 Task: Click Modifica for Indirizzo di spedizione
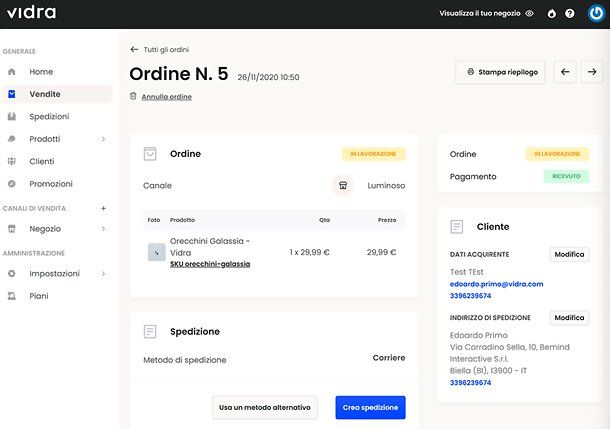(x=569, y=318)
